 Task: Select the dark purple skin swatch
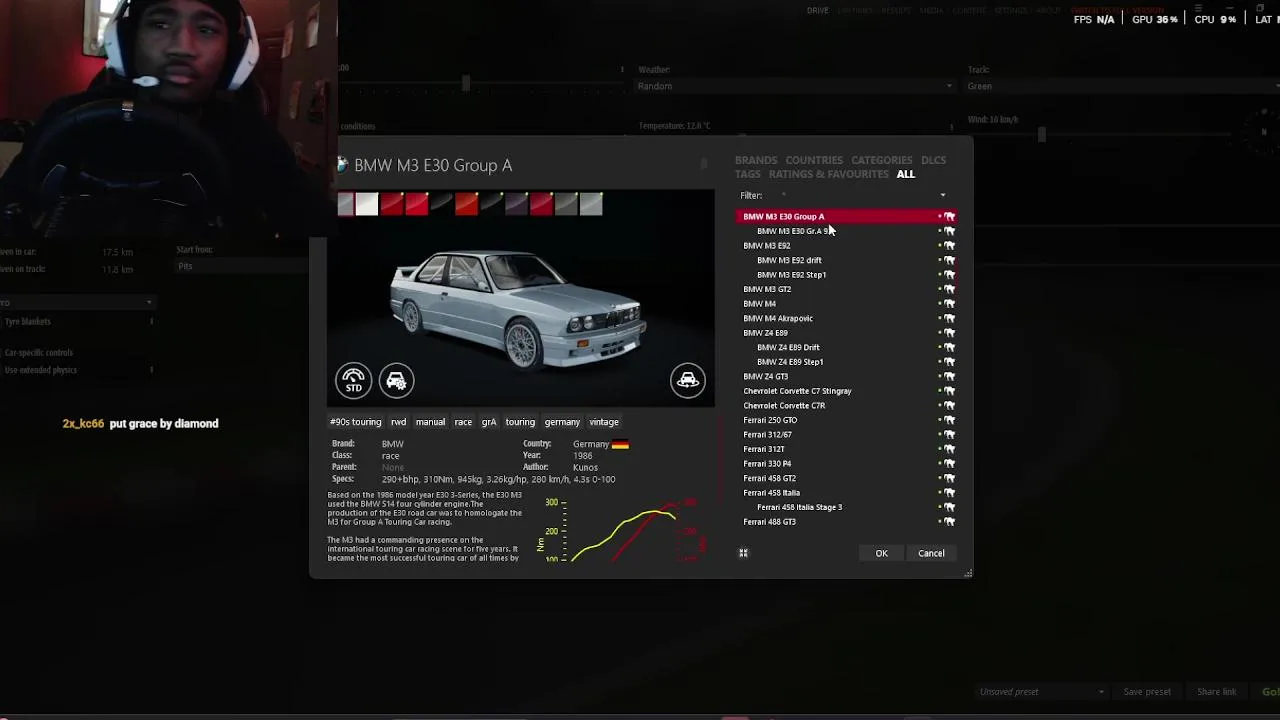point(516,204)
